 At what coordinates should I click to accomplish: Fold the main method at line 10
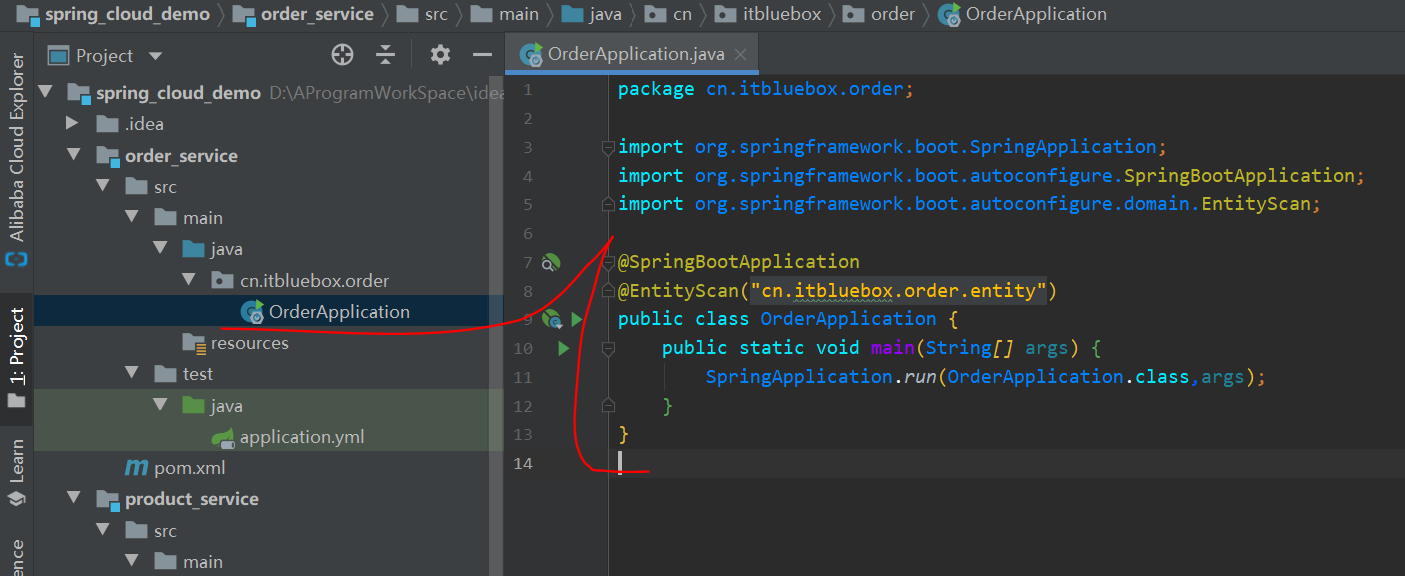(x=607, y=349)
